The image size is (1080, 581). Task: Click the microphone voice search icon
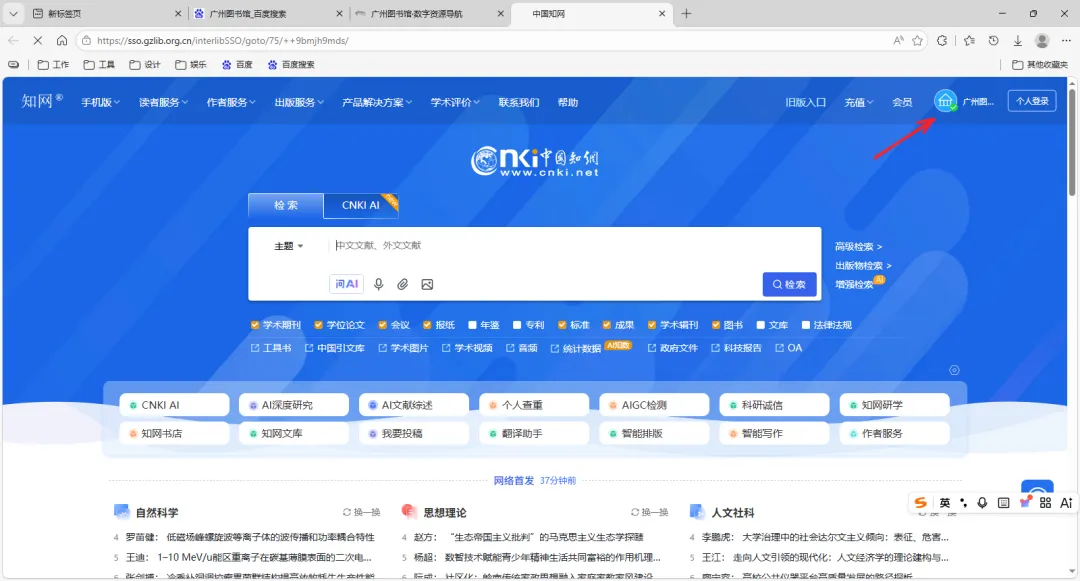tap(378, 284)
